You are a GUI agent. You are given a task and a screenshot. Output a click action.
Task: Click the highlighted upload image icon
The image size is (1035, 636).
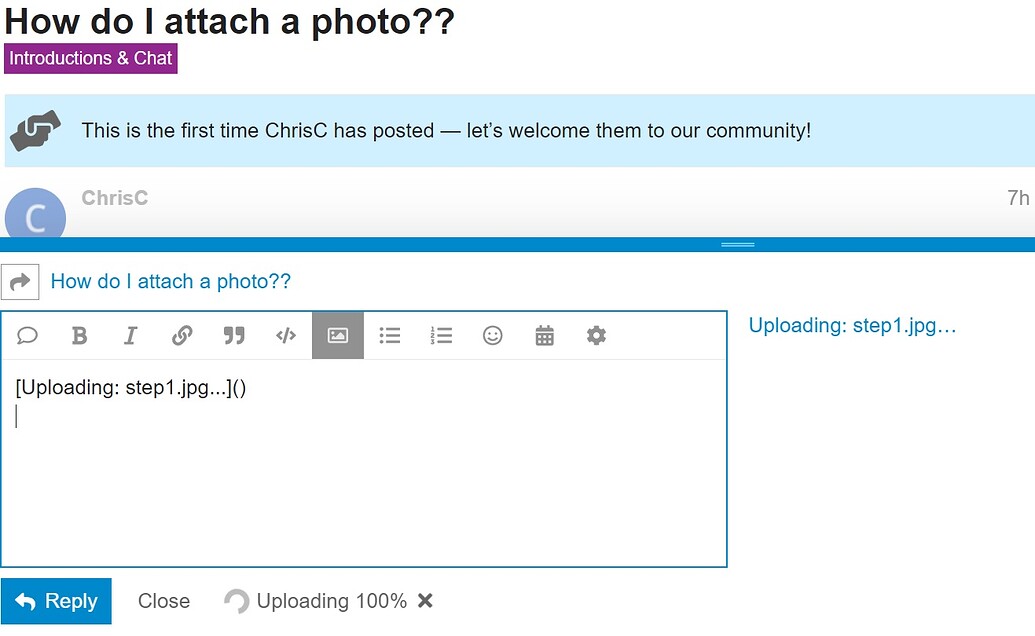tap(338, 336)
